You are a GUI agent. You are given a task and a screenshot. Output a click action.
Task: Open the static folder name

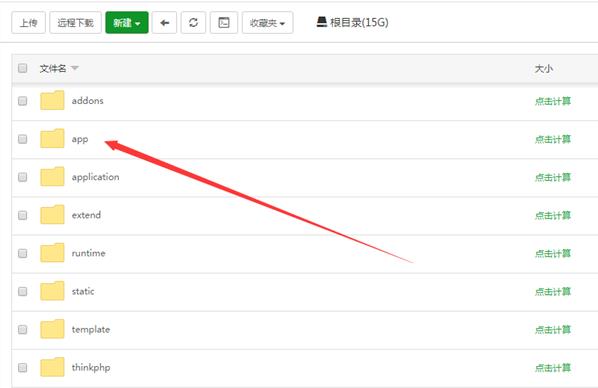click(83, 291)
